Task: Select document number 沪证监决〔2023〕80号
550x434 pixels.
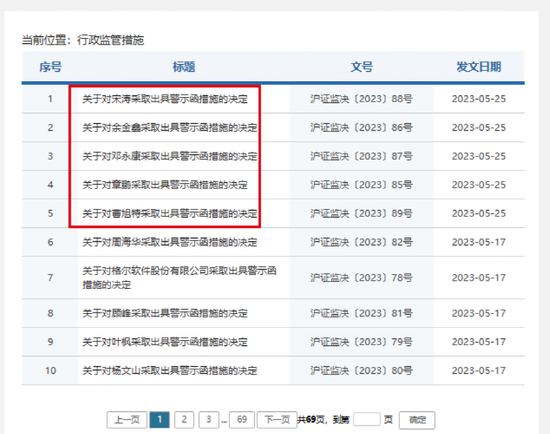Action: 361,370
